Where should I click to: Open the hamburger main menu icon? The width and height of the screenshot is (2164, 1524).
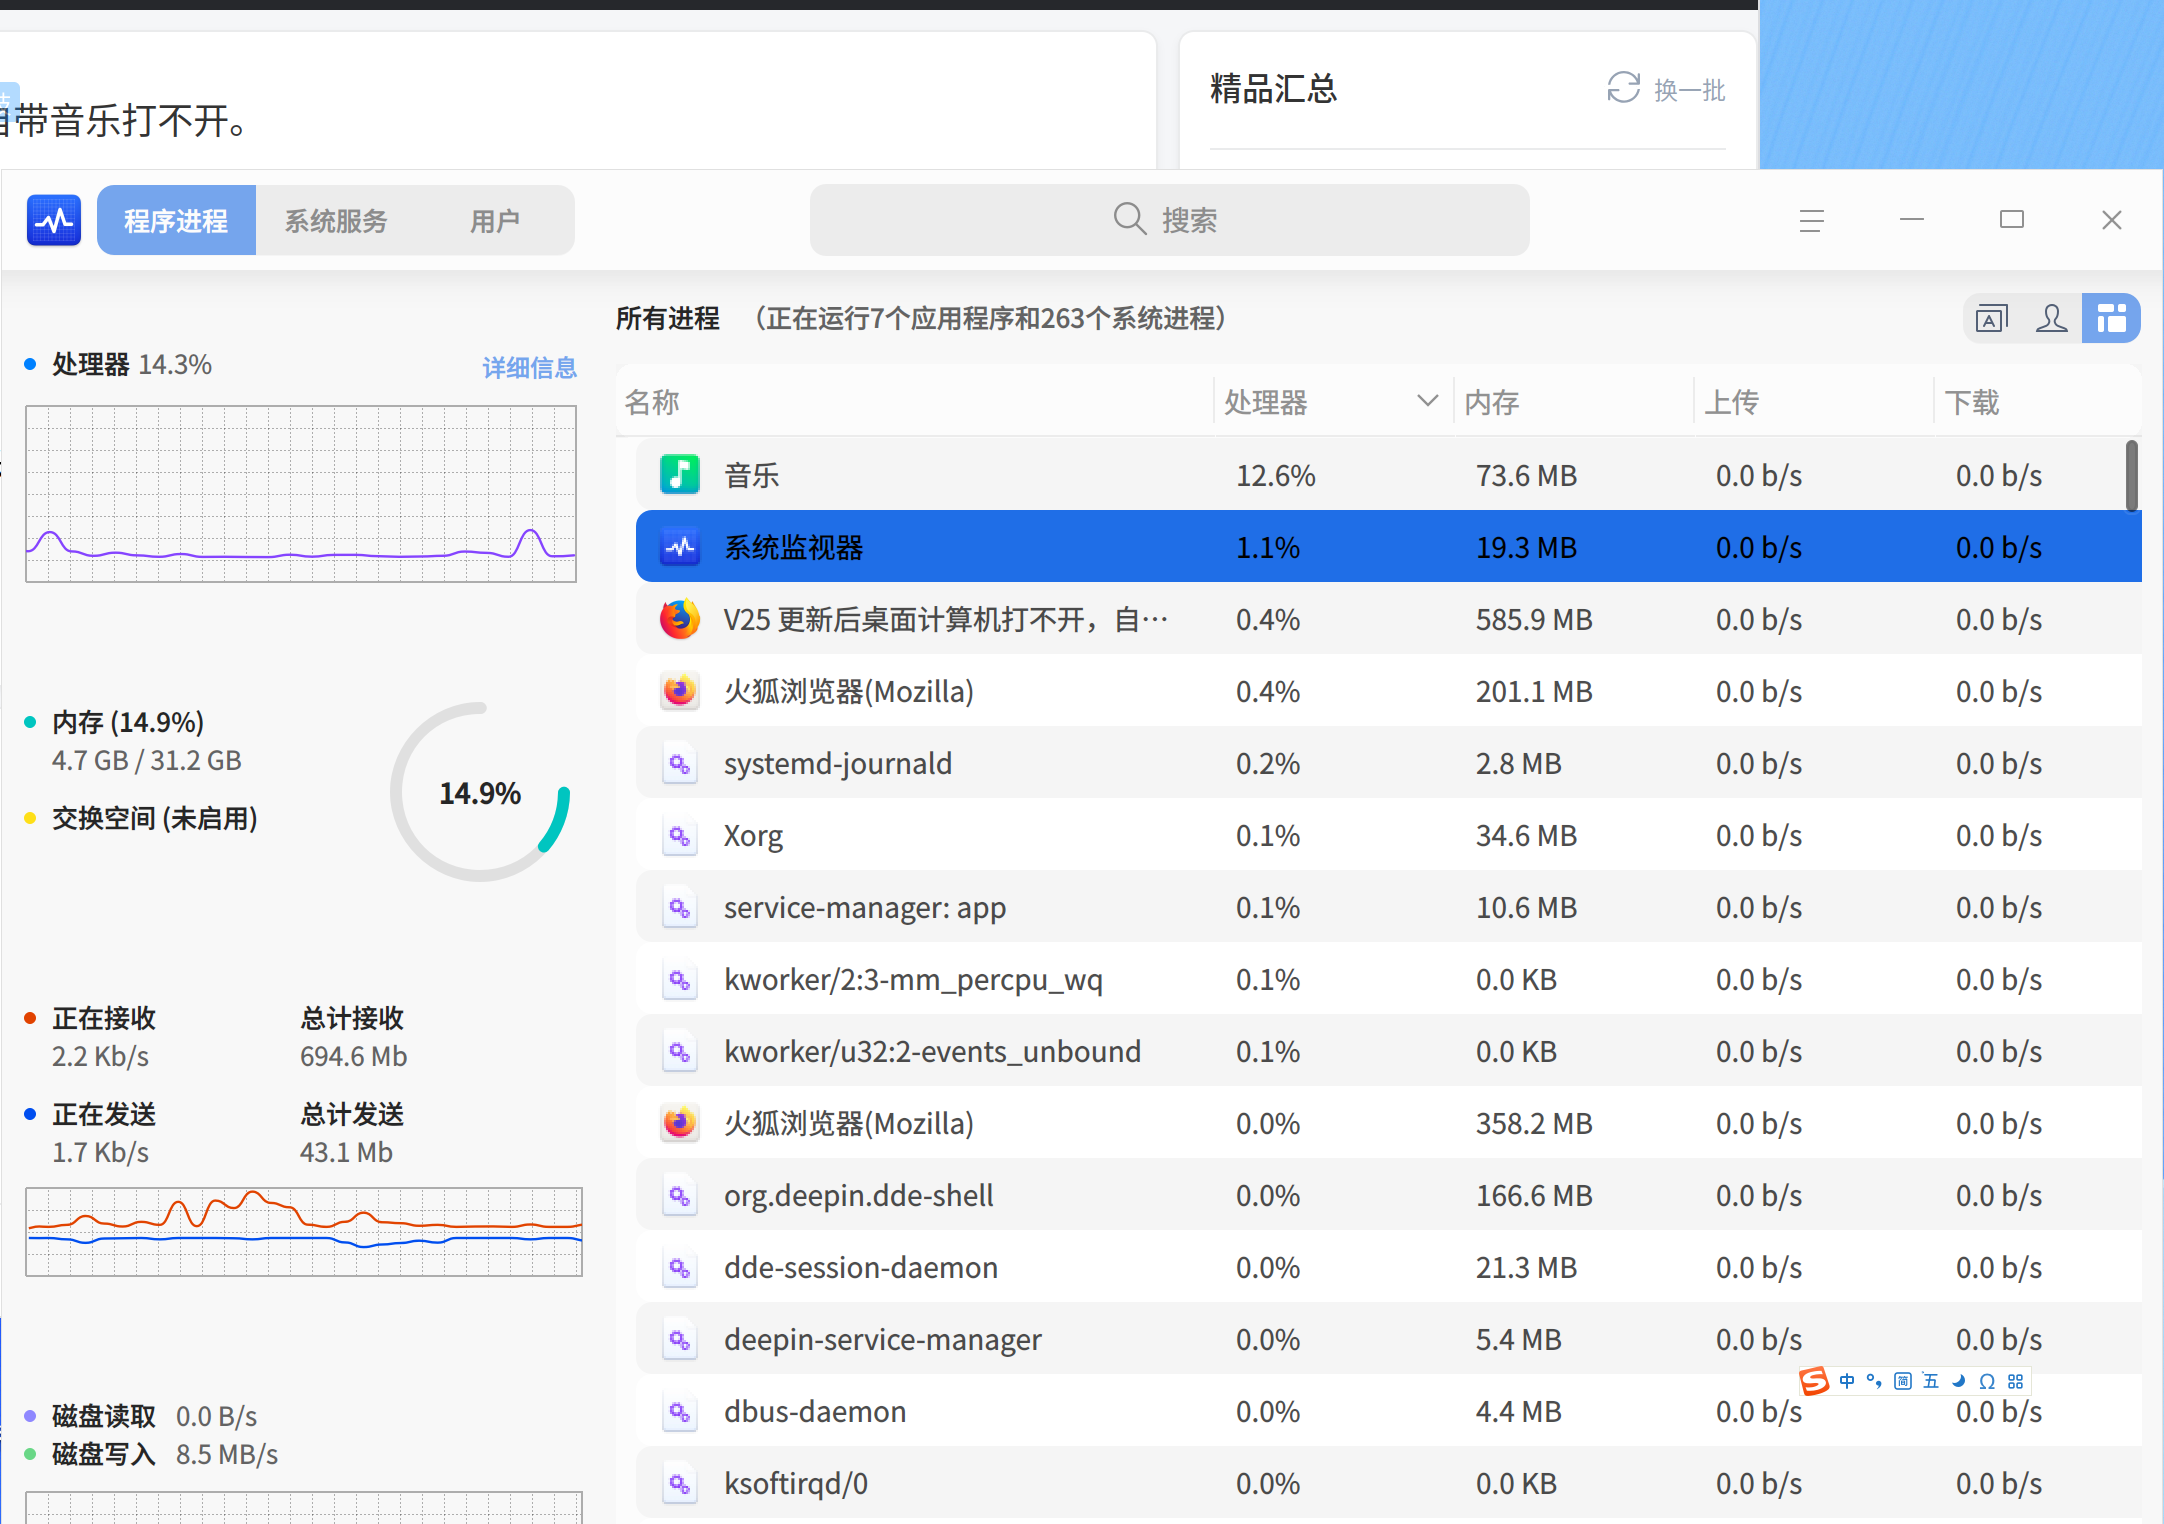[x=1812, y=220]
